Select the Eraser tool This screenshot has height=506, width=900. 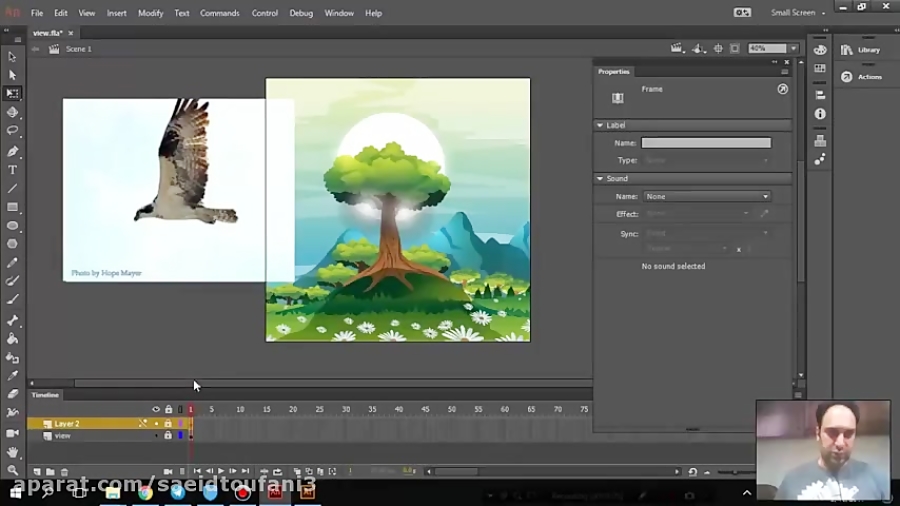coord(12,394)
